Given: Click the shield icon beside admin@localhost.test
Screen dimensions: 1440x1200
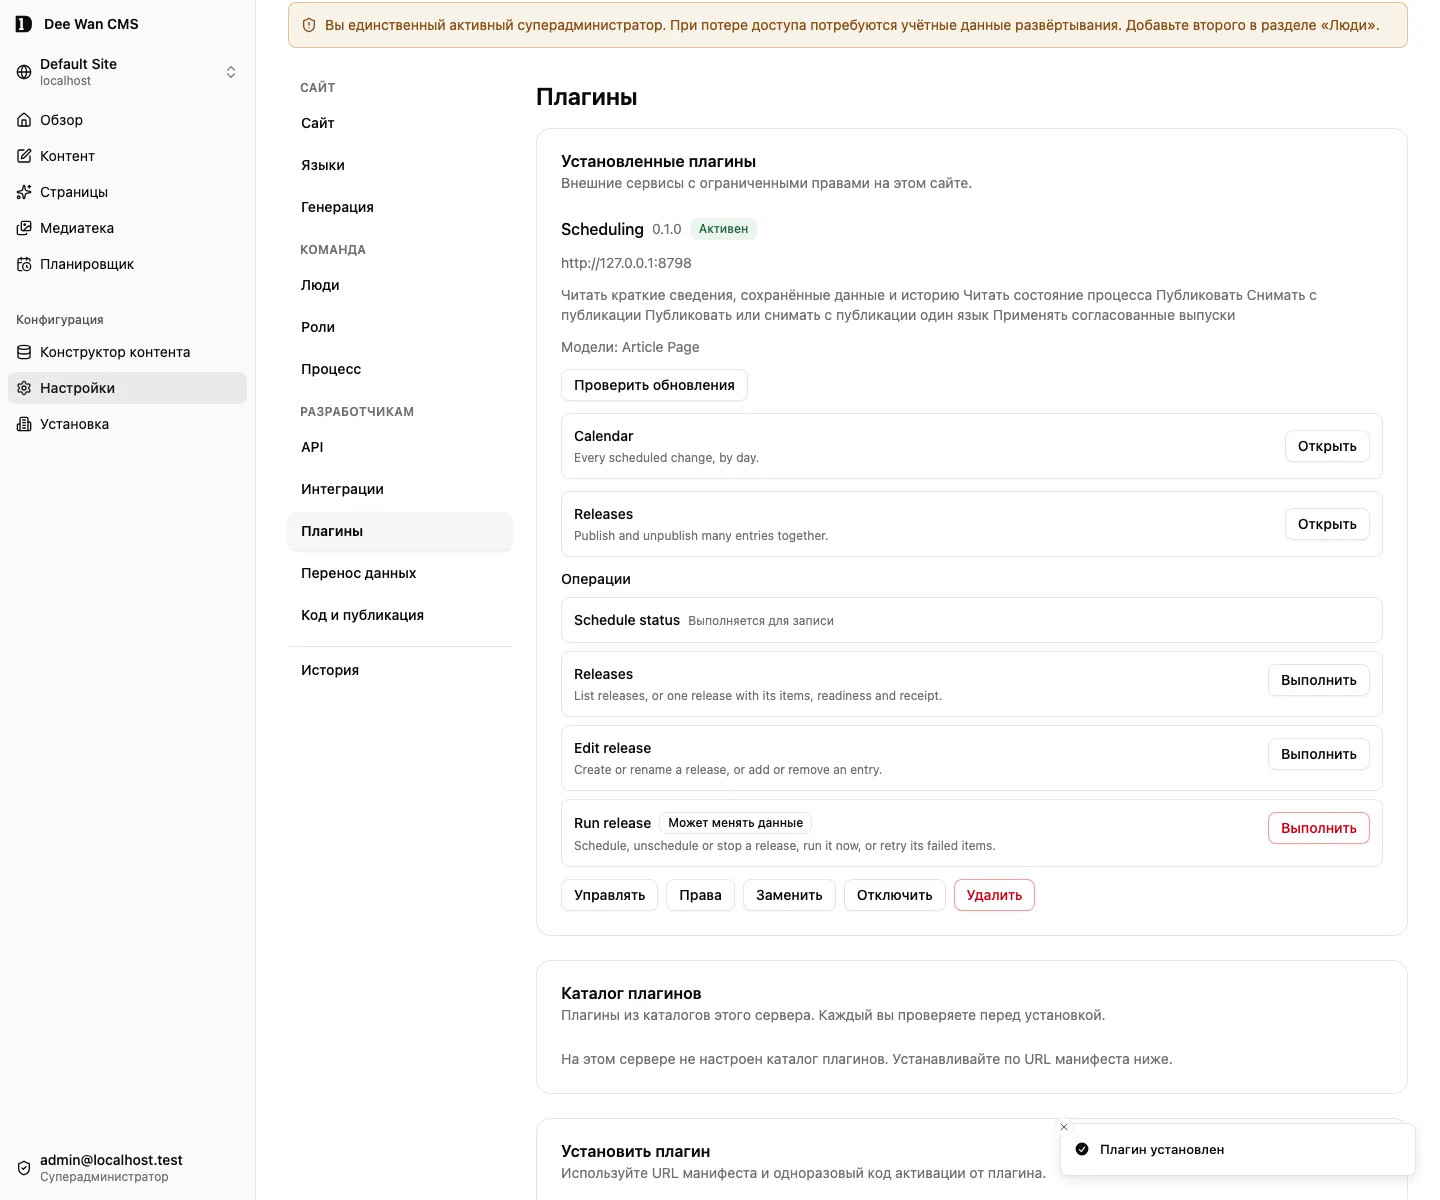Looking at the screenshot, I should (24, 1168).
